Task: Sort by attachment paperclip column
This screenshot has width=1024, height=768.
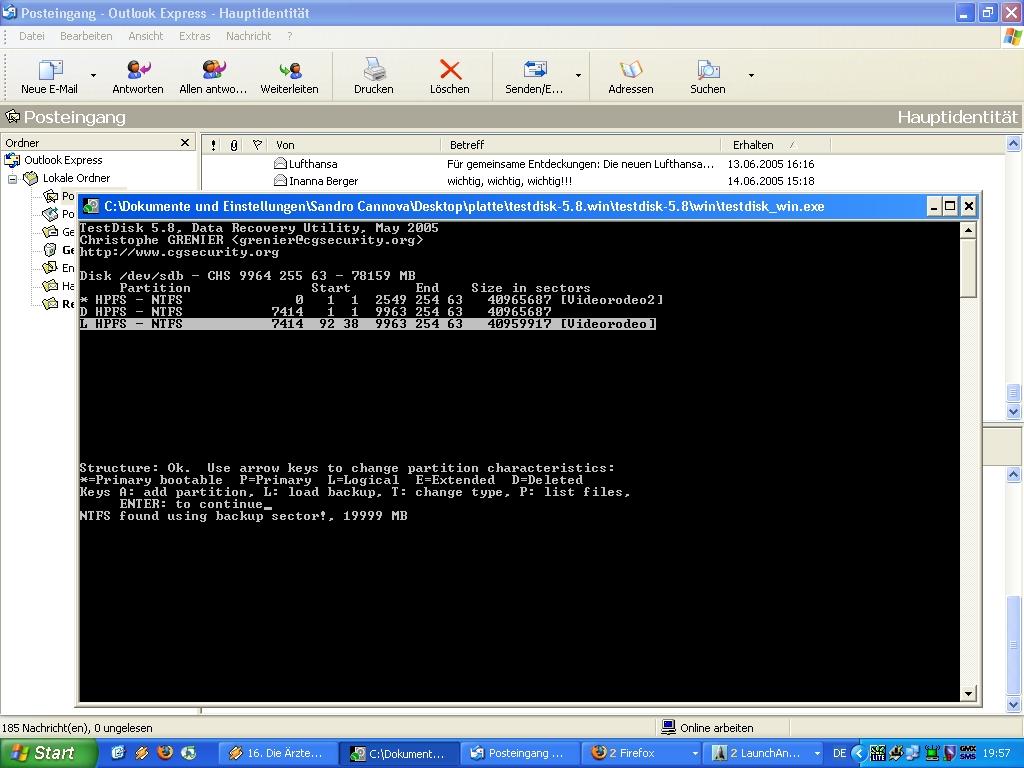Action: pos(234,145)
